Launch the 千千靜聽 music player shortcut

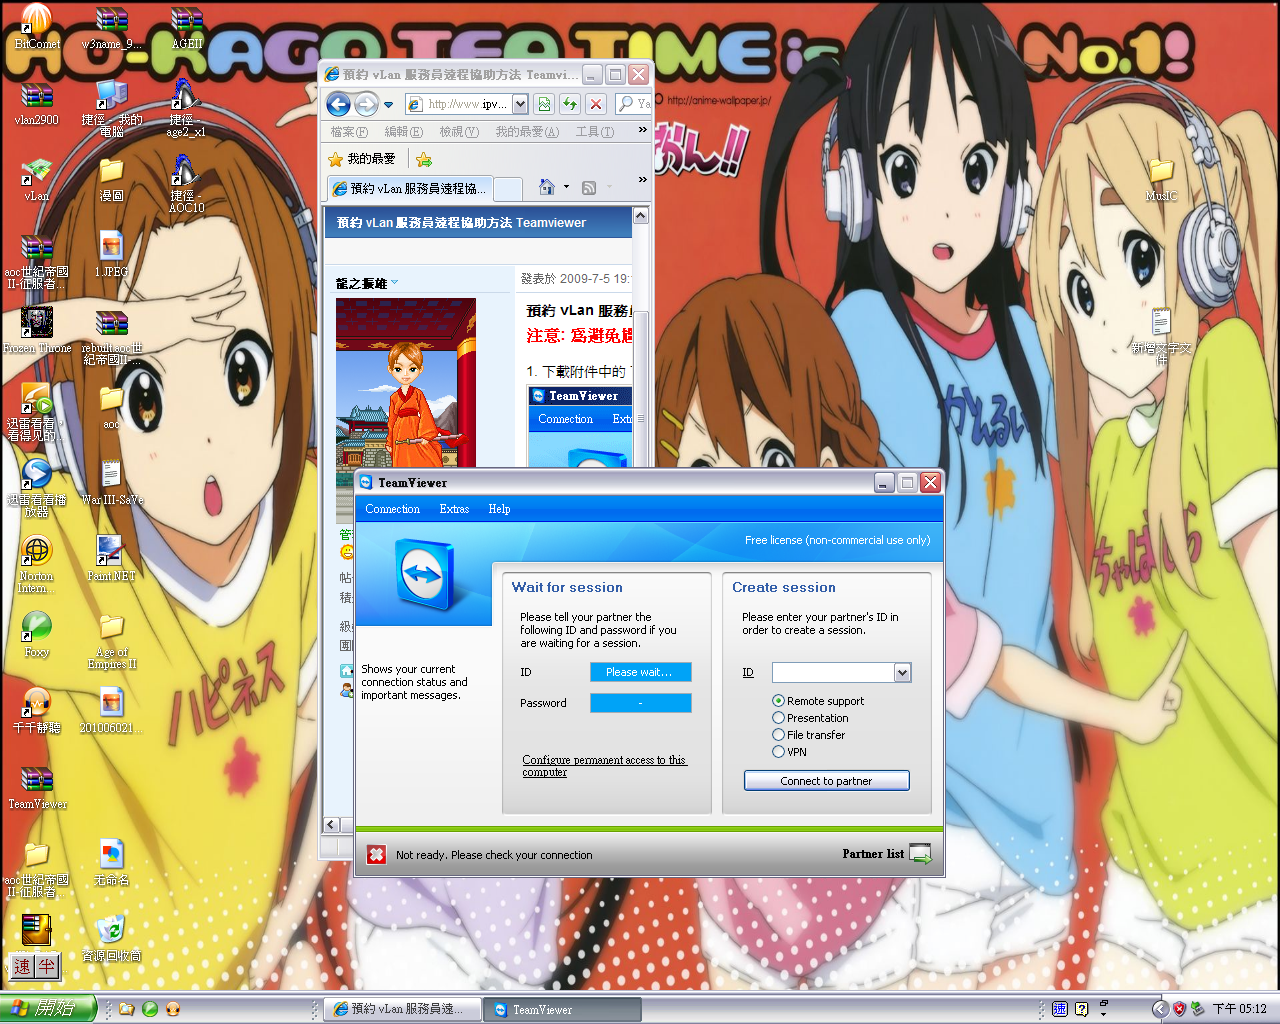[x=37, y=711]
